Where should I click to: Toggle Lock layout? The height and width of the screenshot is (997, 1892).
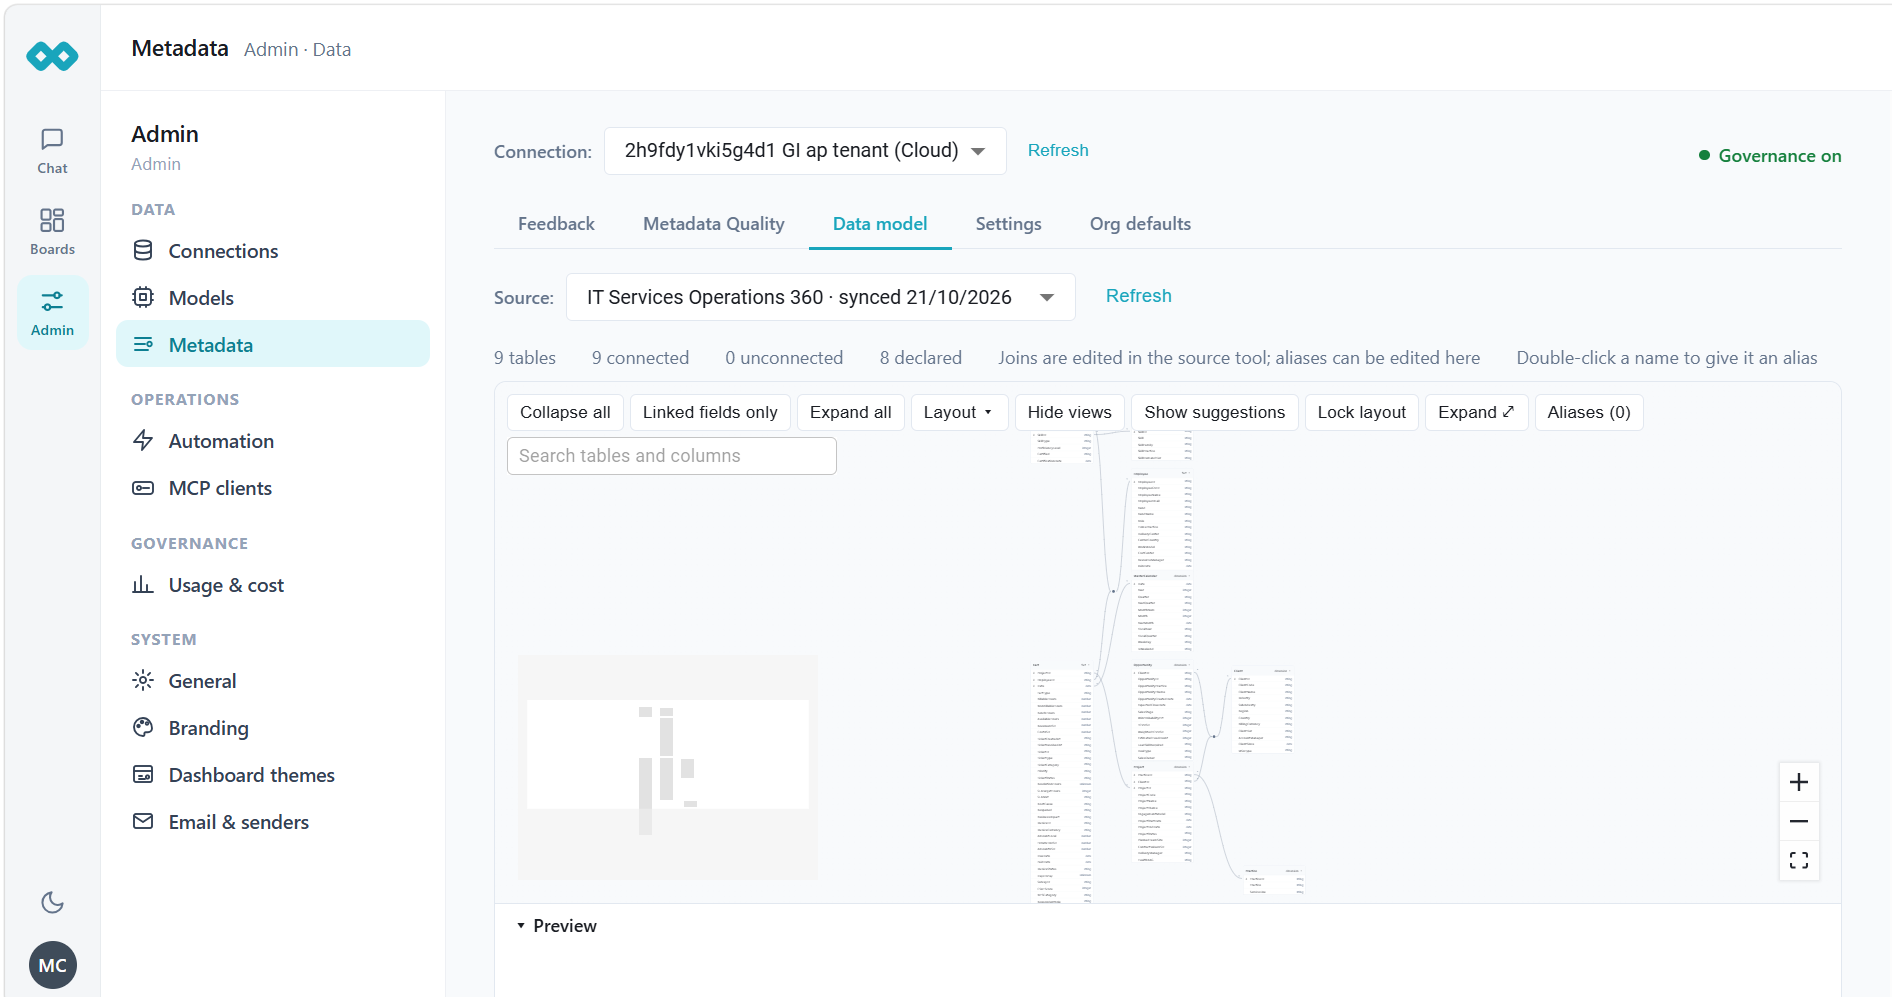1361,412
